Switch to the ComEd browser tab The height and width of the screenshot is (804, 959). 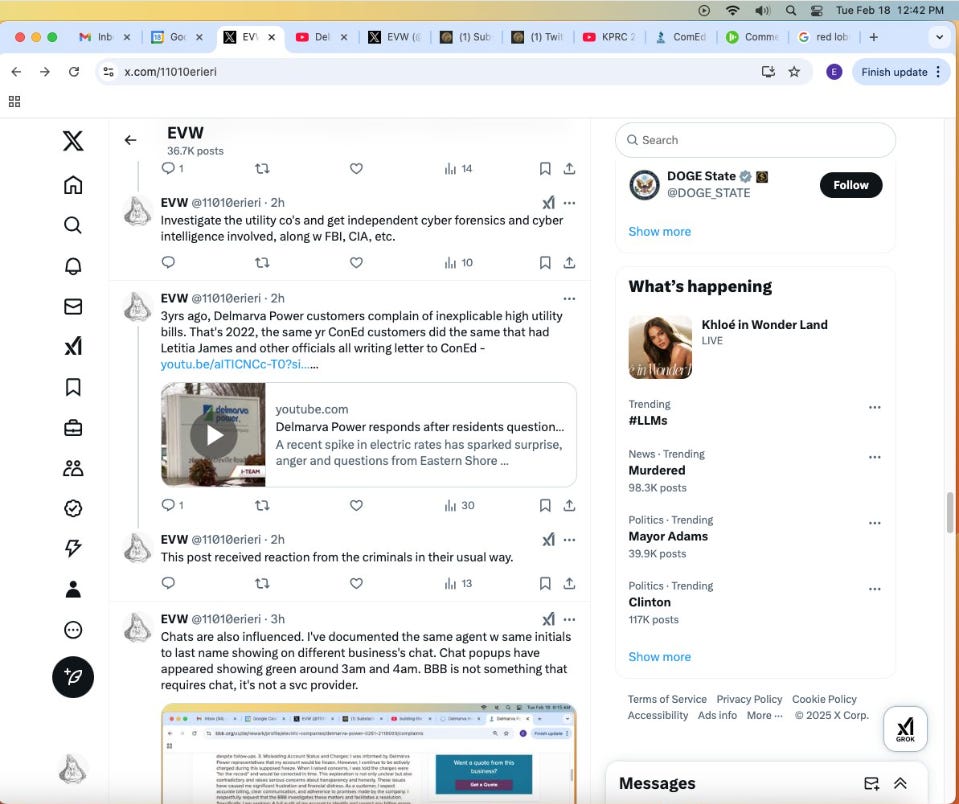(683, 37)
